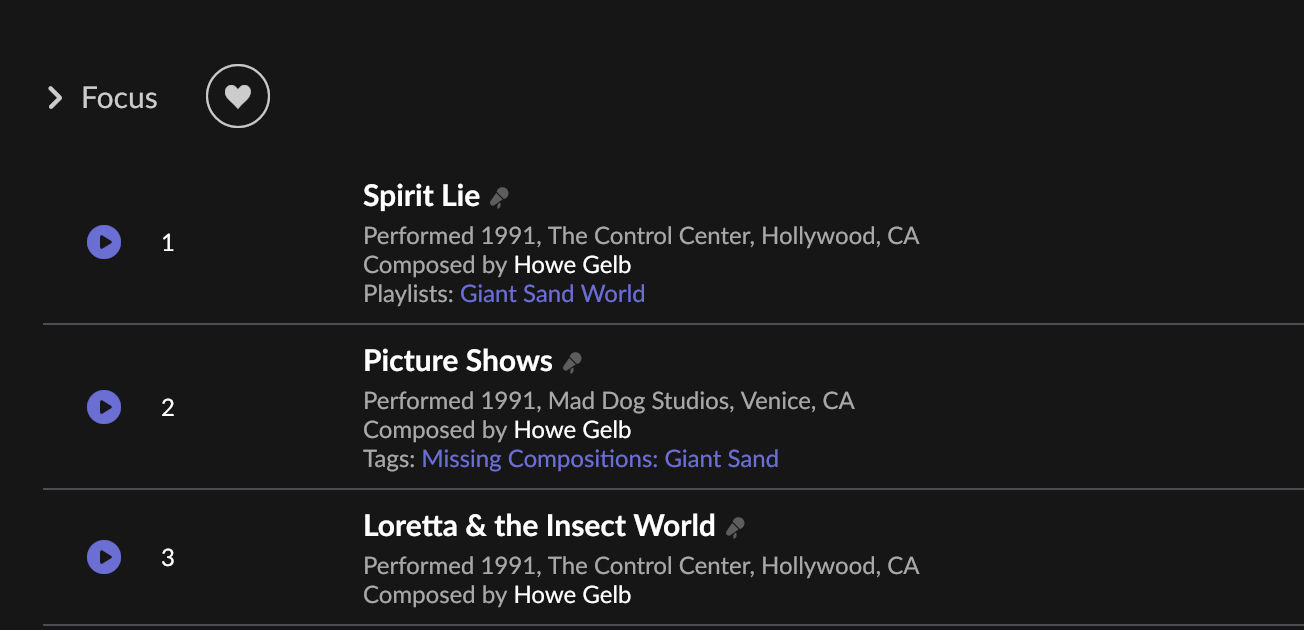This screenshot has height=630, width=1304.
Task: Play track 3 Loretta & the Insect World
Action: 104,557
